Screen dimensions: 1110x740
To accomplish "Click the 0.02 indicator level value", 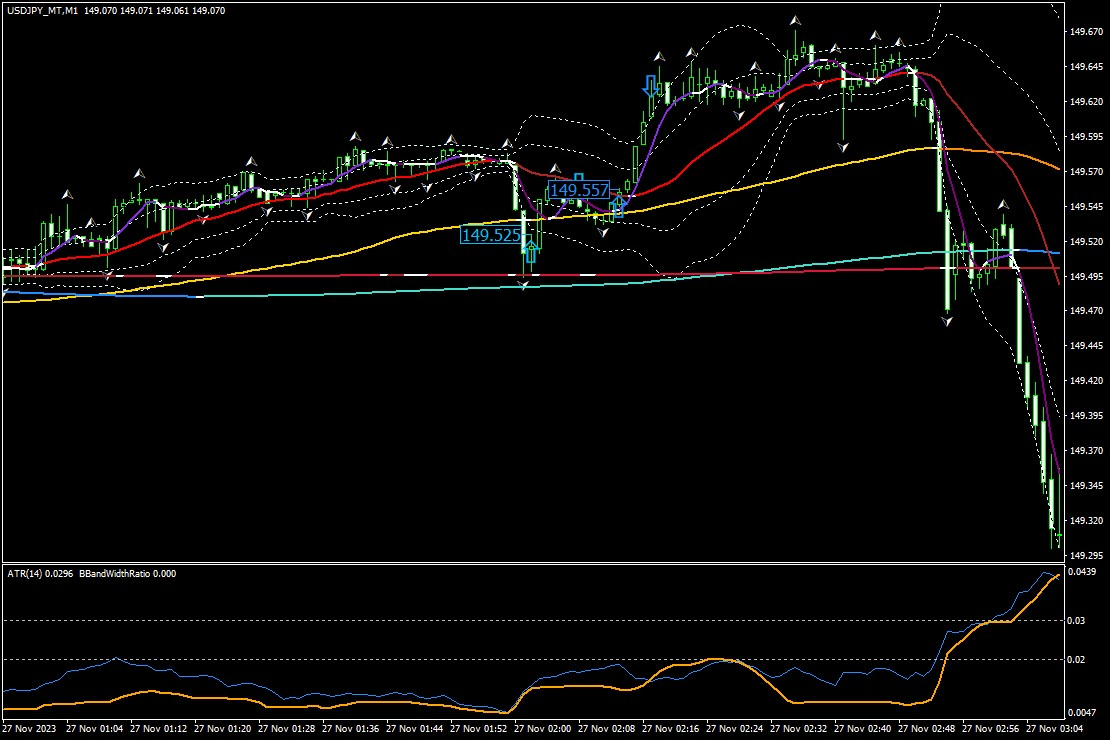I will (1077, 659).
